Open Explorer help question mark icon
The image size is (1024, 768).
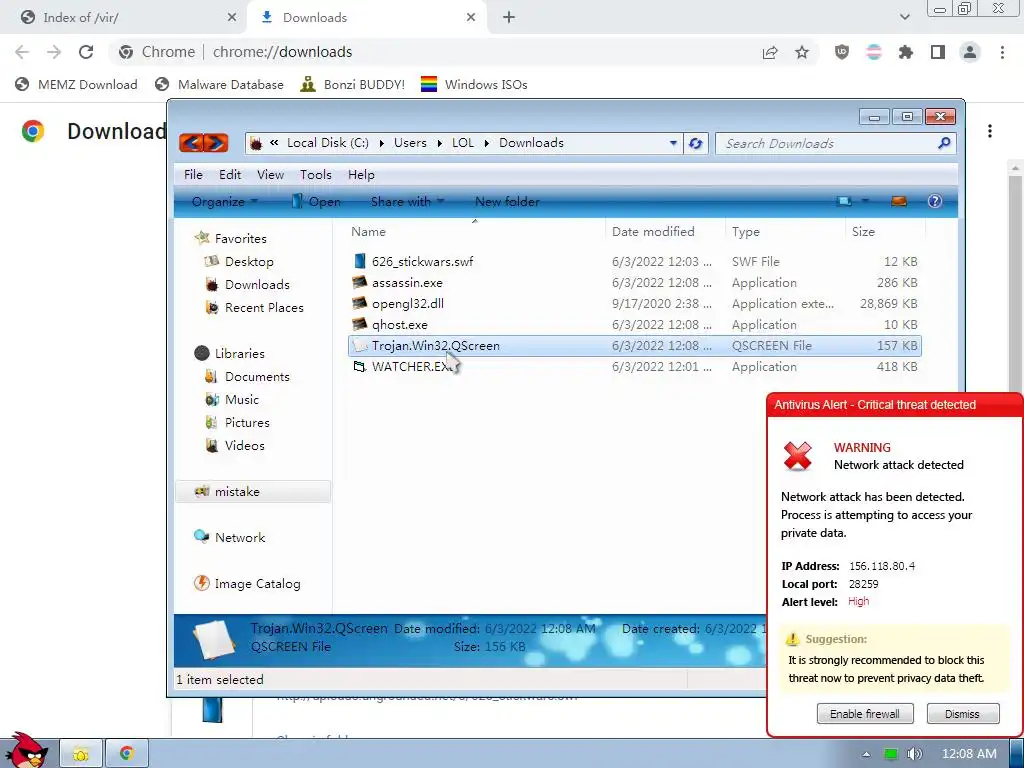click(935, 201)
